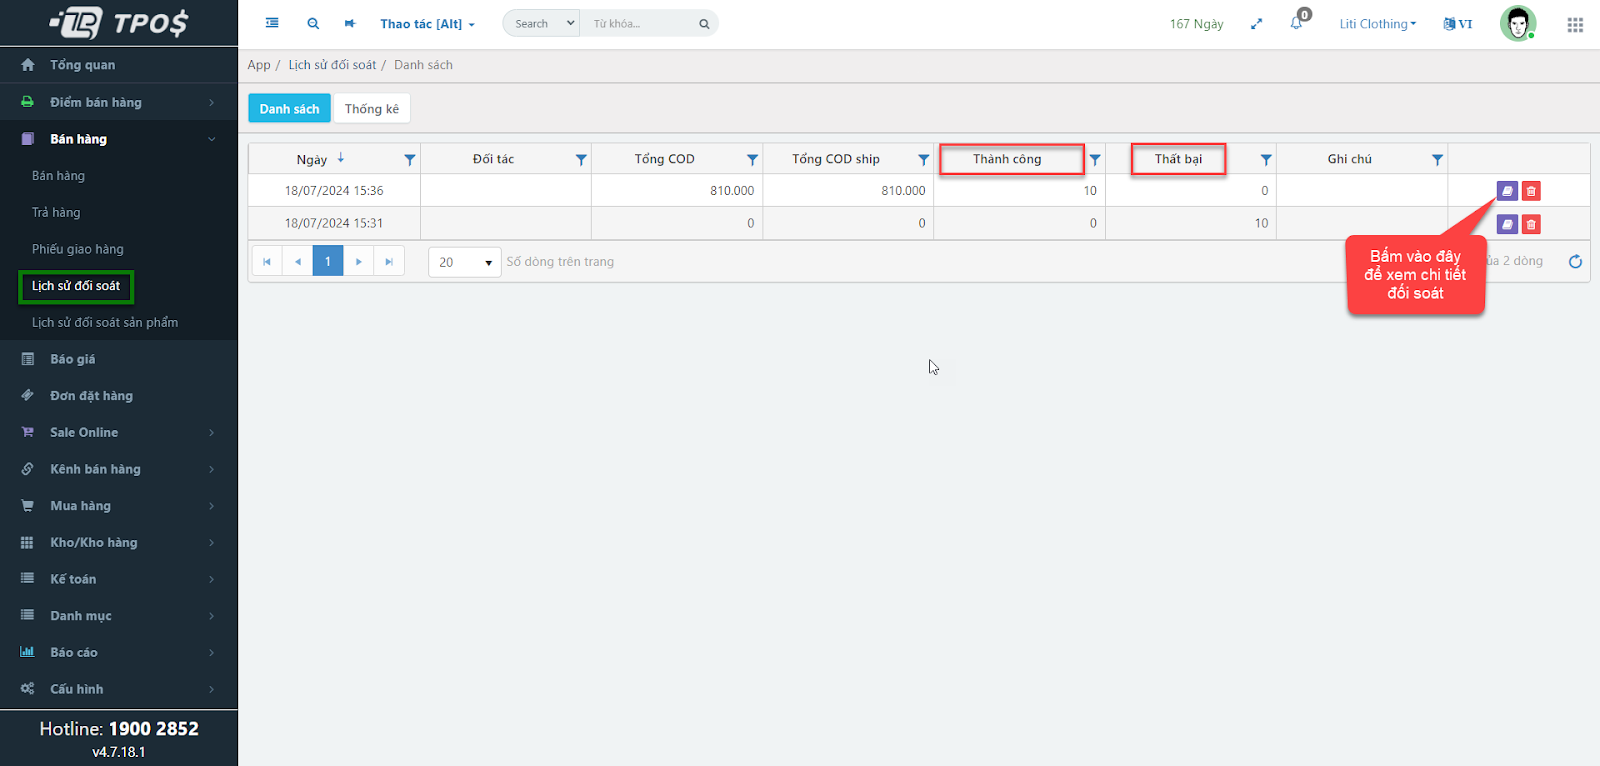Switch to Danh sách tab

[x=289, y=109]
